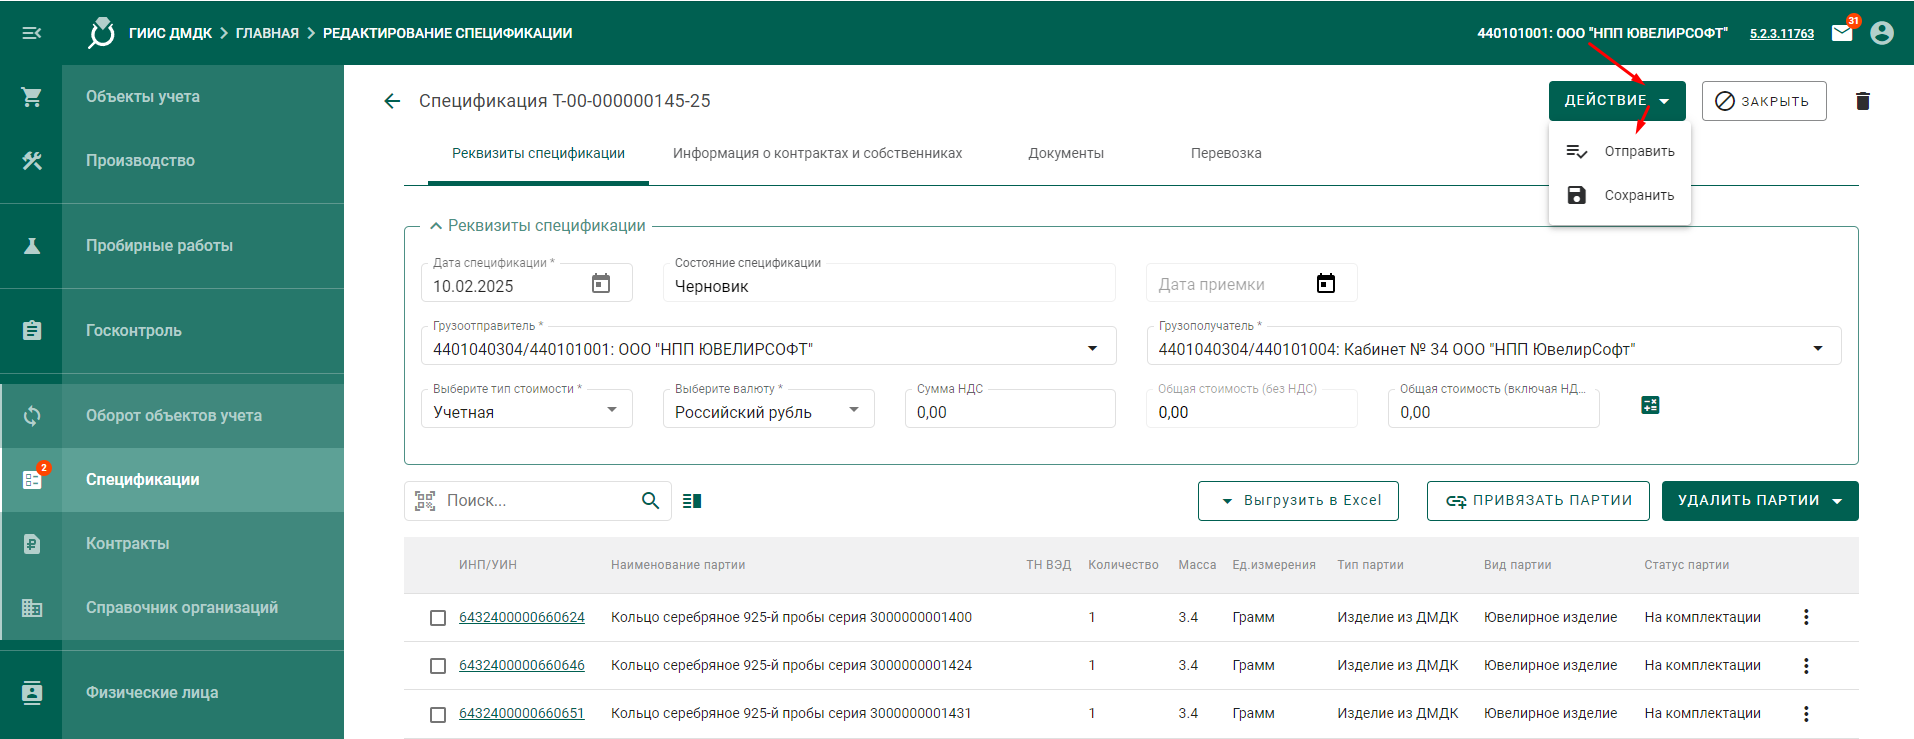Switch to Информация о контрактах и собственниках tab
This screenshot has height=739, width=1914.
click(x=817, y=154)
